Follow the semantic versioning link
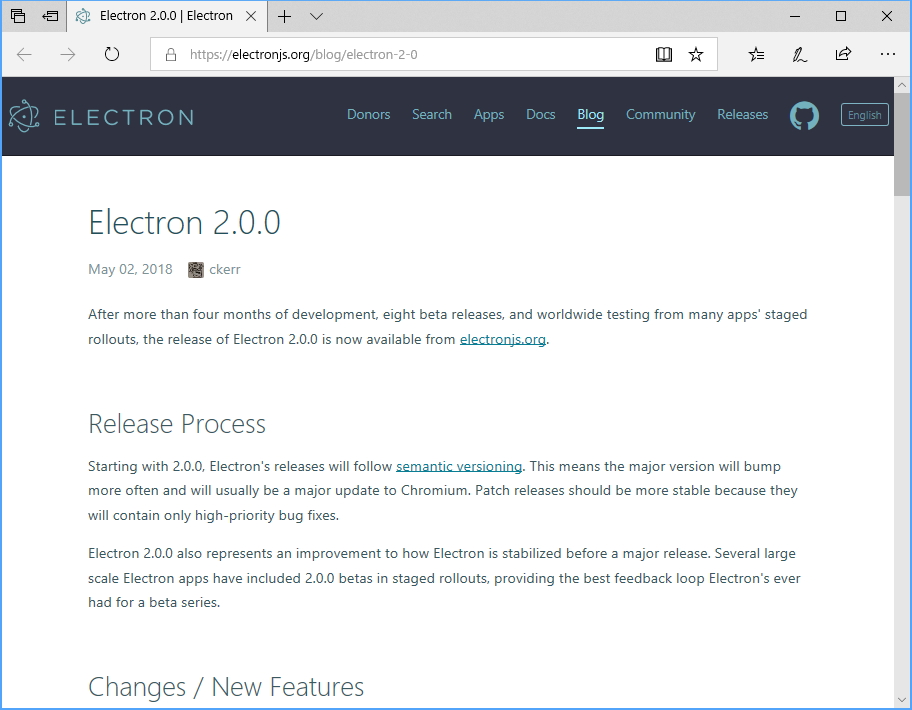Viewport: 912px width, 710px height. point(459,466)
